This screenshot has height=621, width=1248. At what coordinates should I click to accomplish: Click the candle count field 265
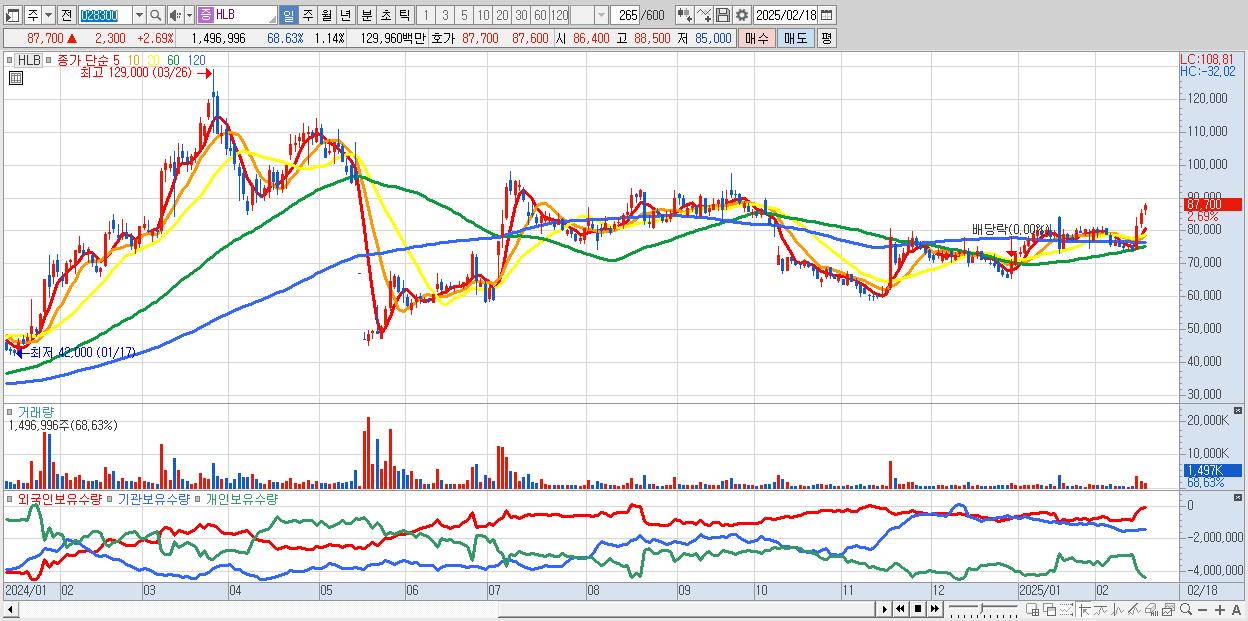point(626,15)
